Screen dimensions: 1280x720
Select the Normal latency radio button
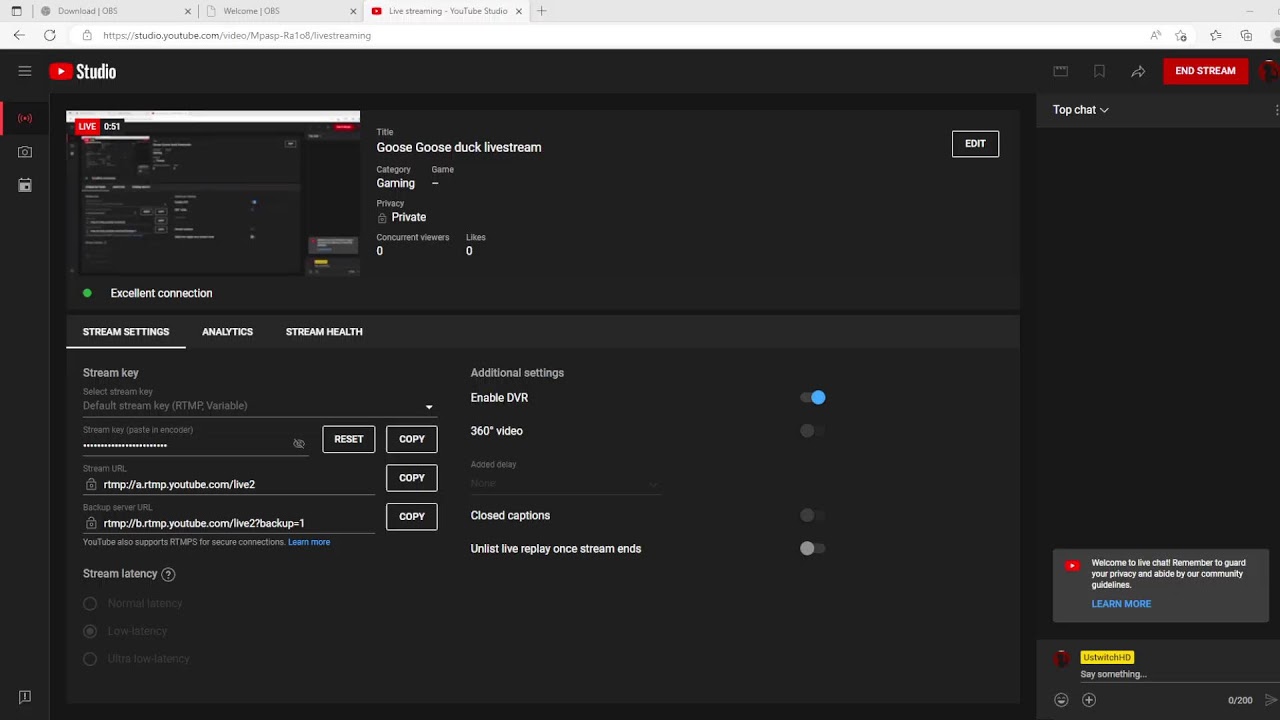point(90,603)
